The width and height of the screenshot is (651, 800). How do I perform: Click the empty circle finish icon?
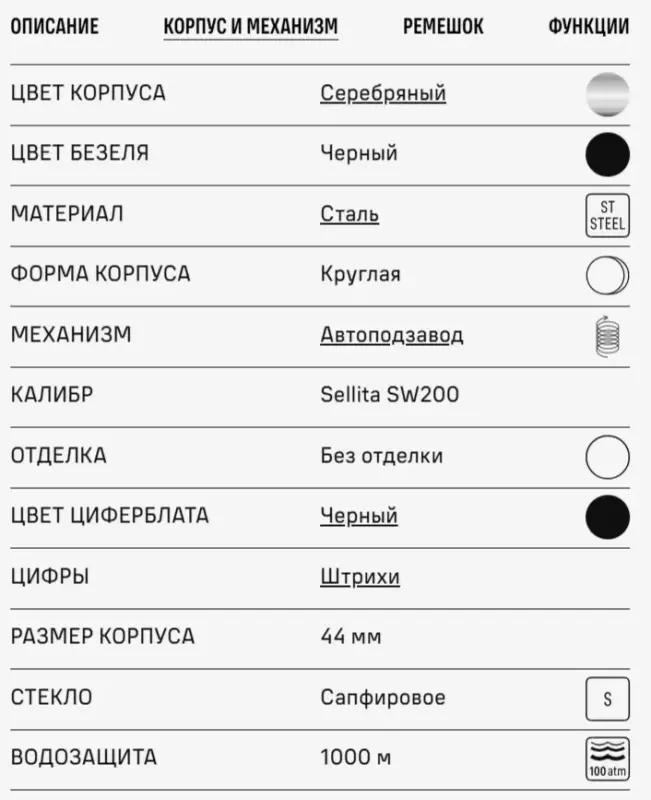(607, 457)
